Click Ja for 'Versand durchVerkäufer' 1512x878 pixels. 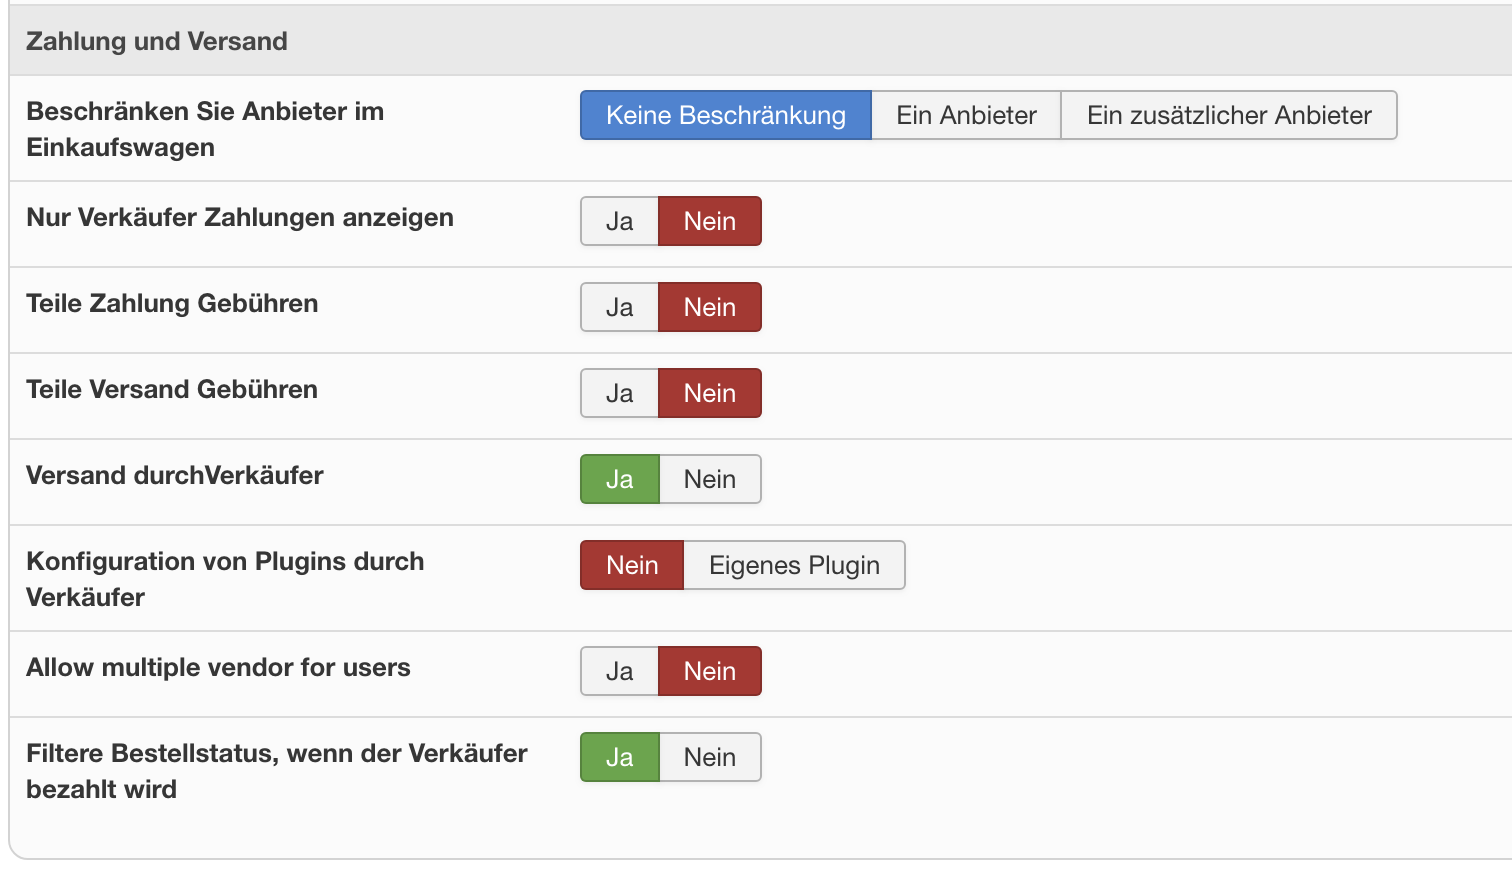tap(619, 479)
